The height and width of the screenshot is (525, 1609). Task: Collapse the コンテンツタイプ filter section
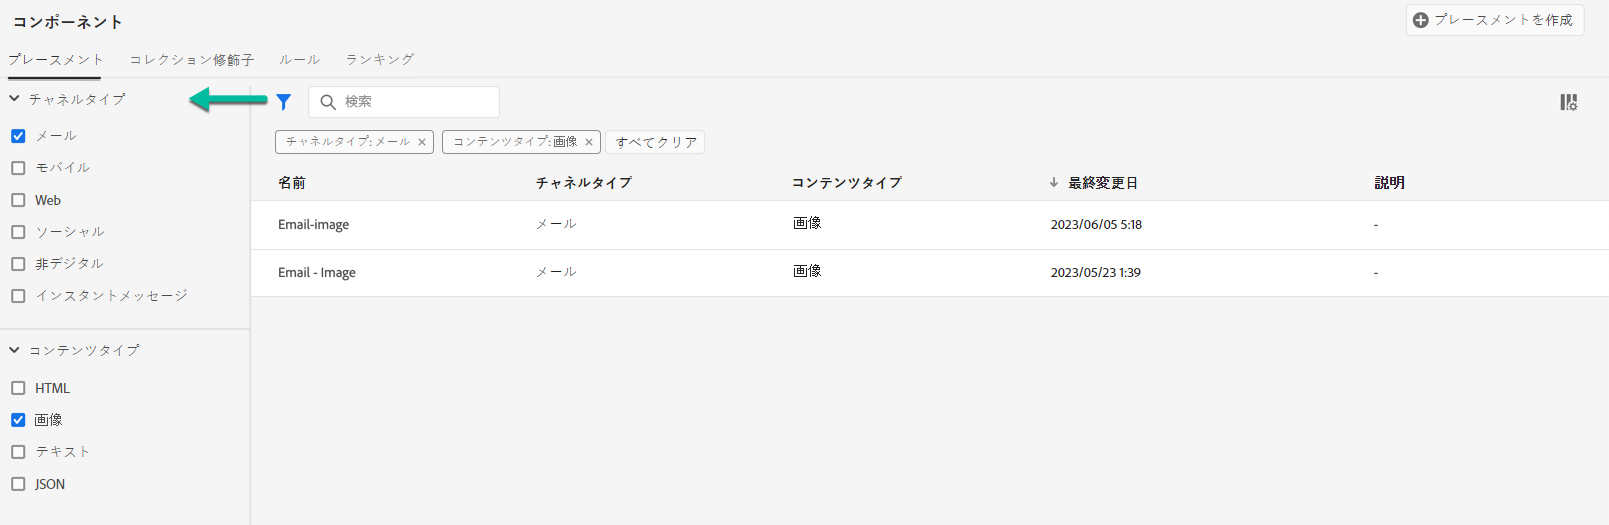[15, 350]
